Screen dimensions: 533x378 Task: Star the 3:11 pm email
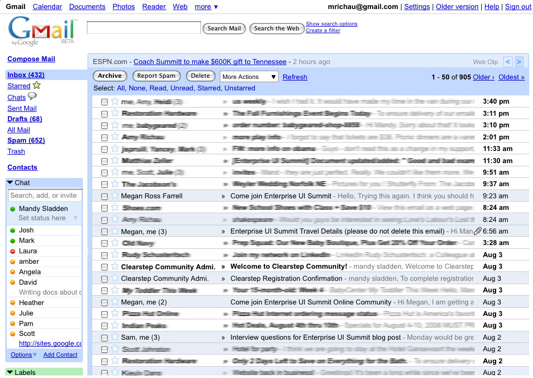115,113
